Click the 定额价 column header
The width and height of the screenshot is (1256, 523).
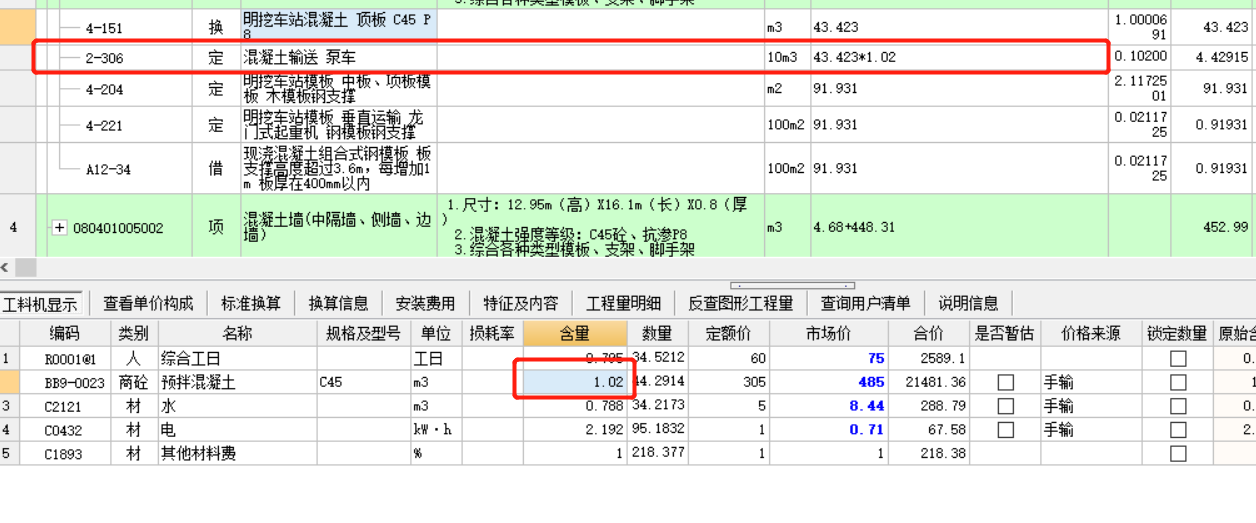click(728, 333)
